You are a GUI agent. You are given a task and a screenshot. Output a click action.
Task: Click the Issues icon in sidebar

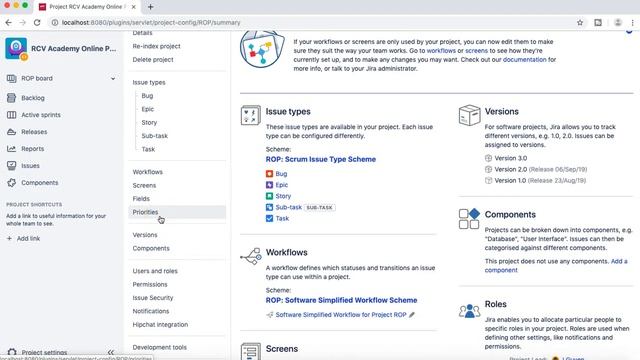(11, 166)
